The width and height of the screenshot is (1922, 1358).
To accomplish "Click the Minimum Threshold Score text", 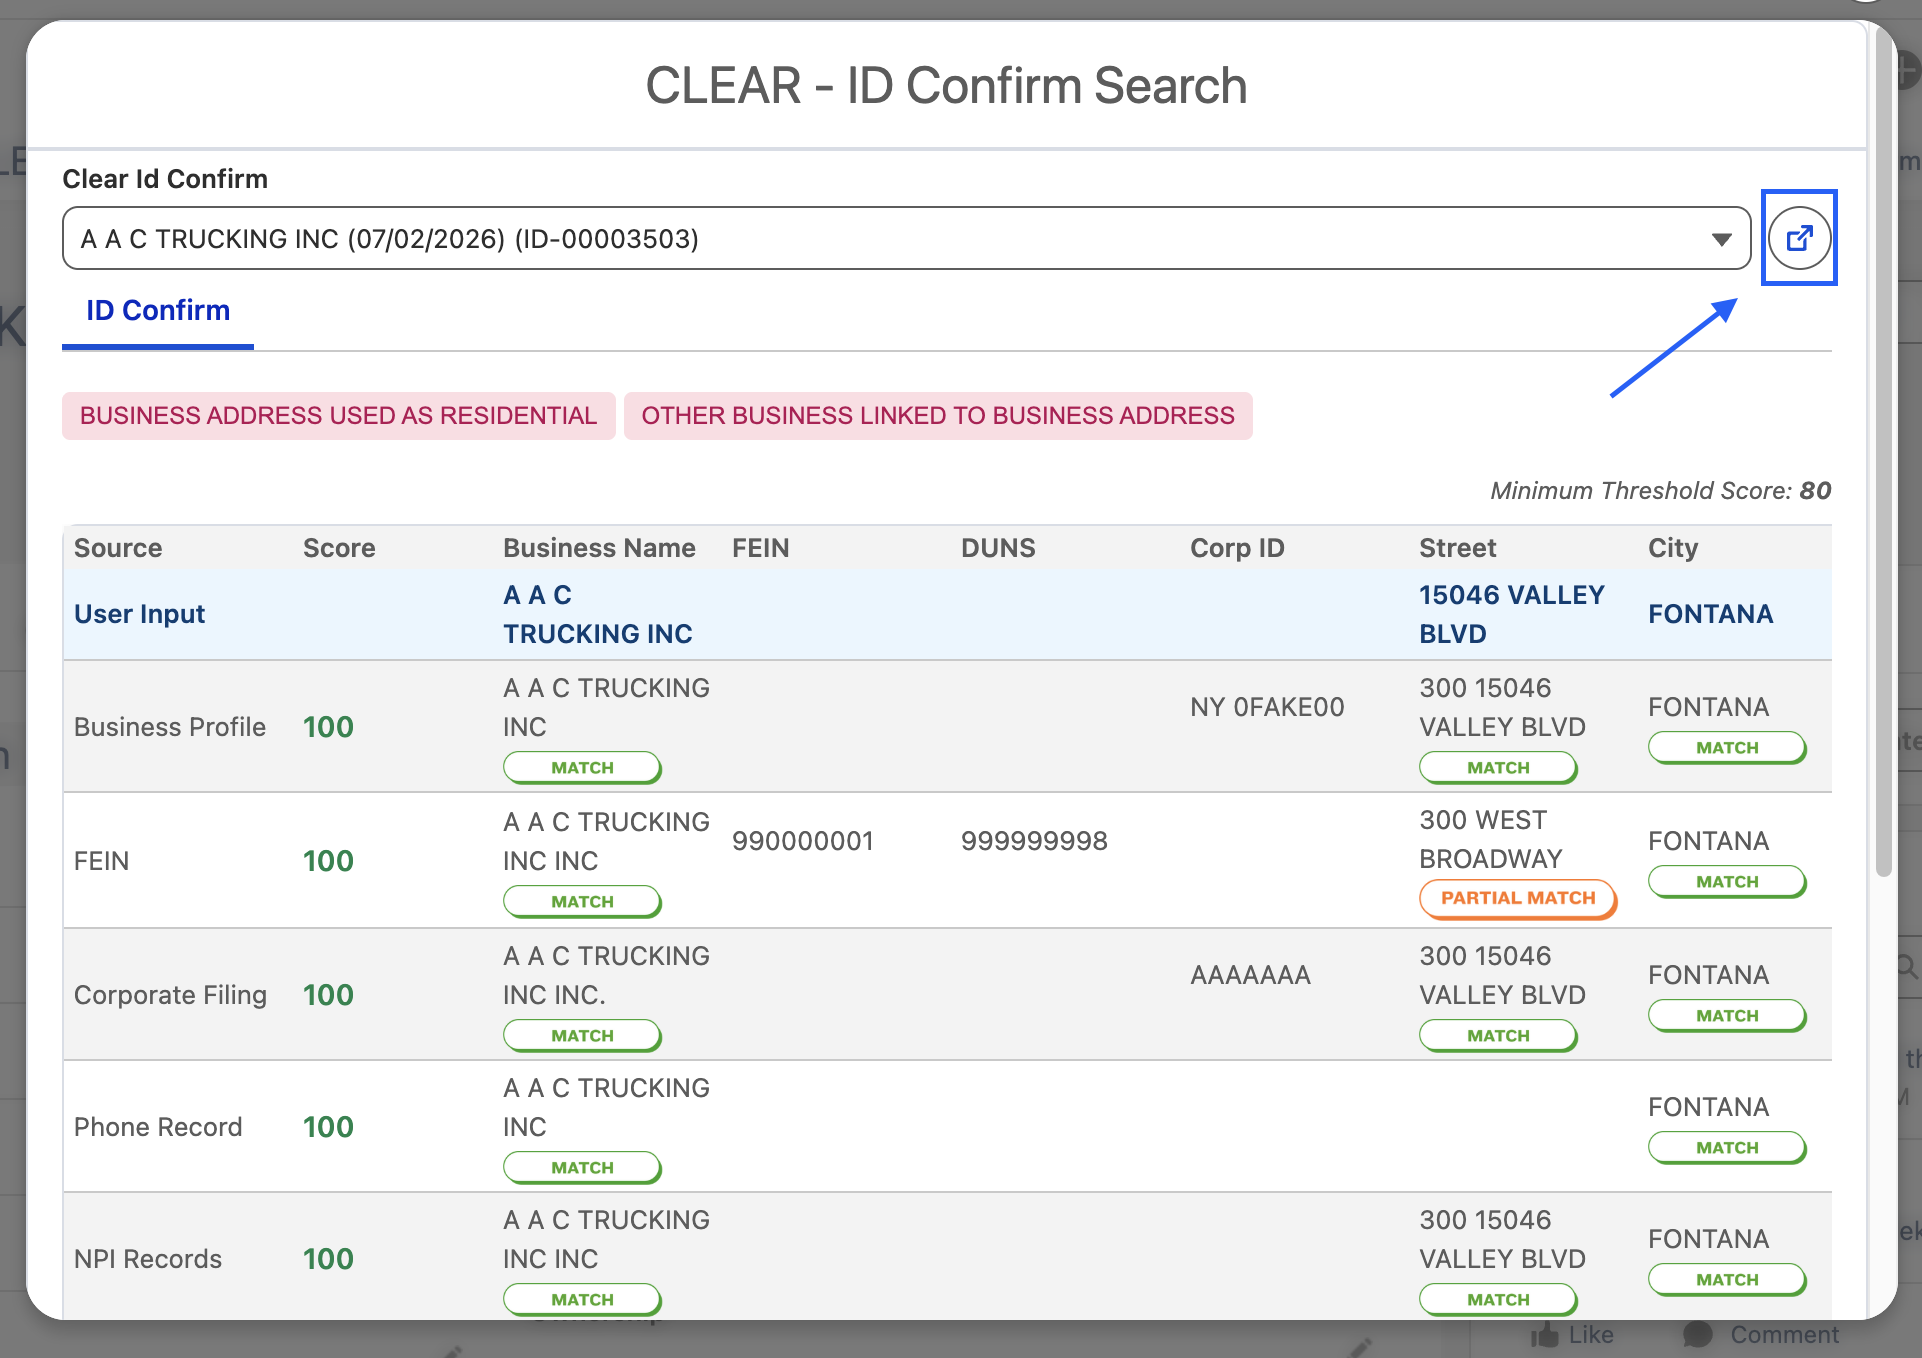I will [1661, 490].
